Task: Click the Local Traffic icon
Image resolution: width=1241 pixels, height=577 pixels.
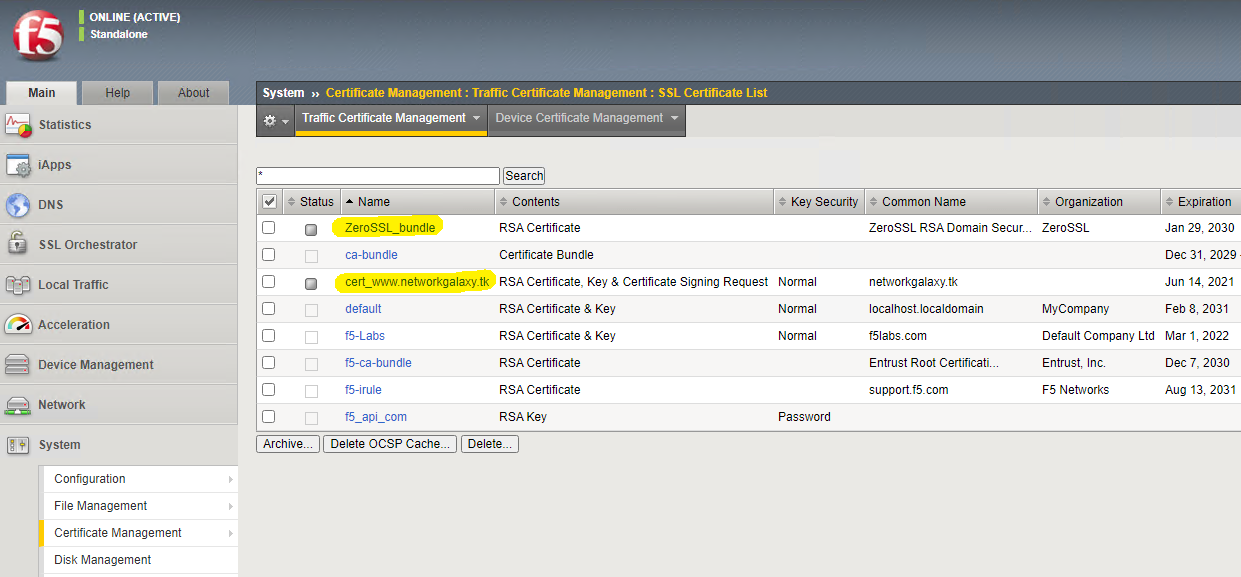Action: click(18, 285)
